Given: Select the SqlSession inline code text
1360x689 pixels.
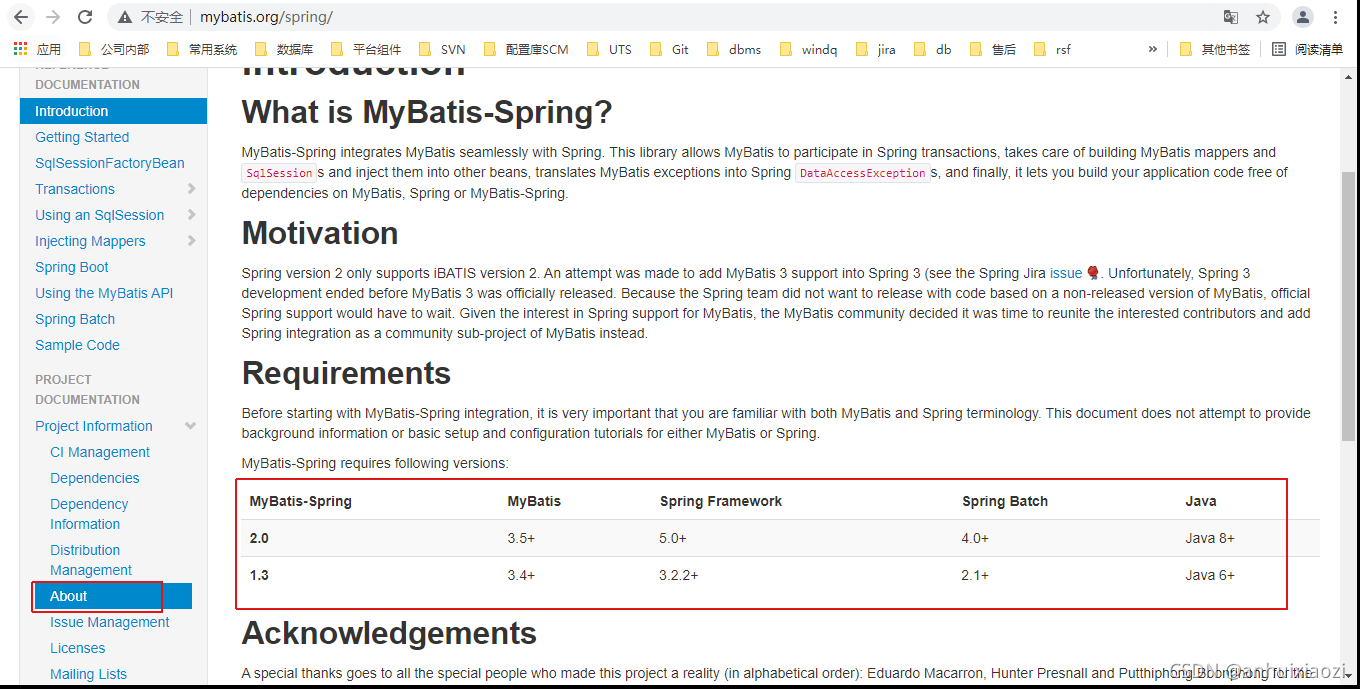Looking at the screenshot, I should (x=279, y=173).
